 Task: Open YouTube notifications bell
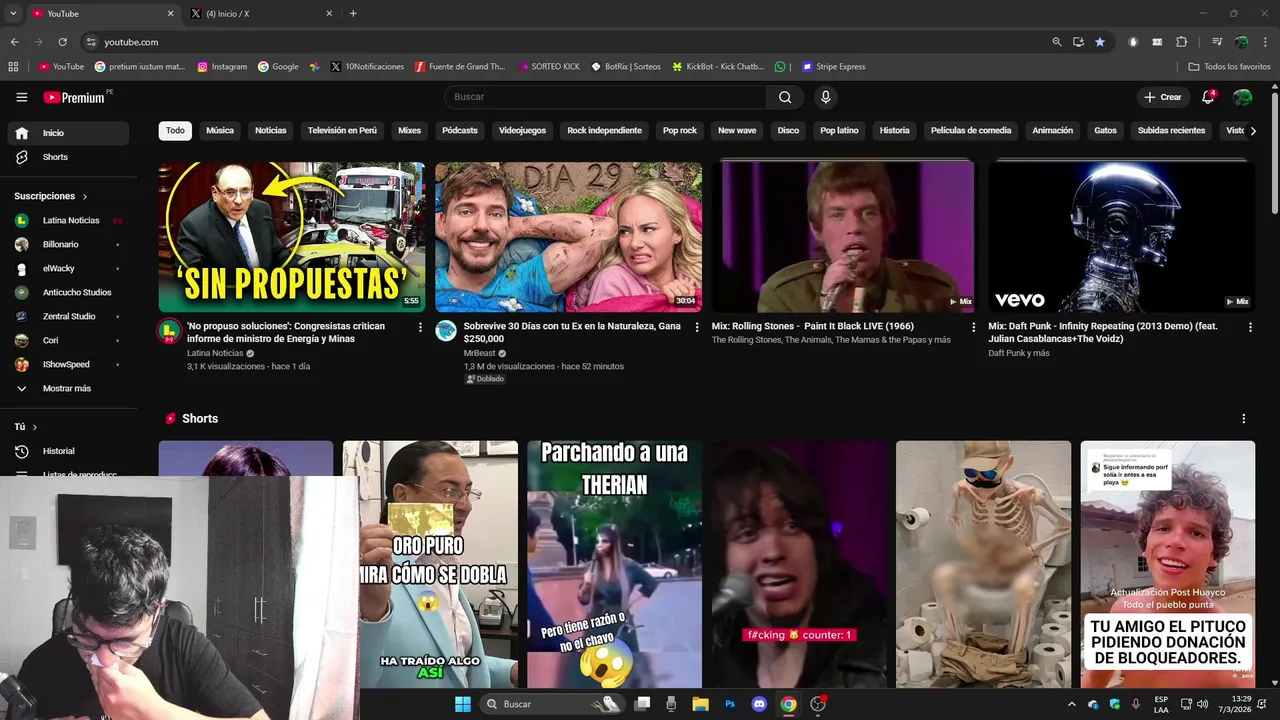click(x=1208, y=97)
